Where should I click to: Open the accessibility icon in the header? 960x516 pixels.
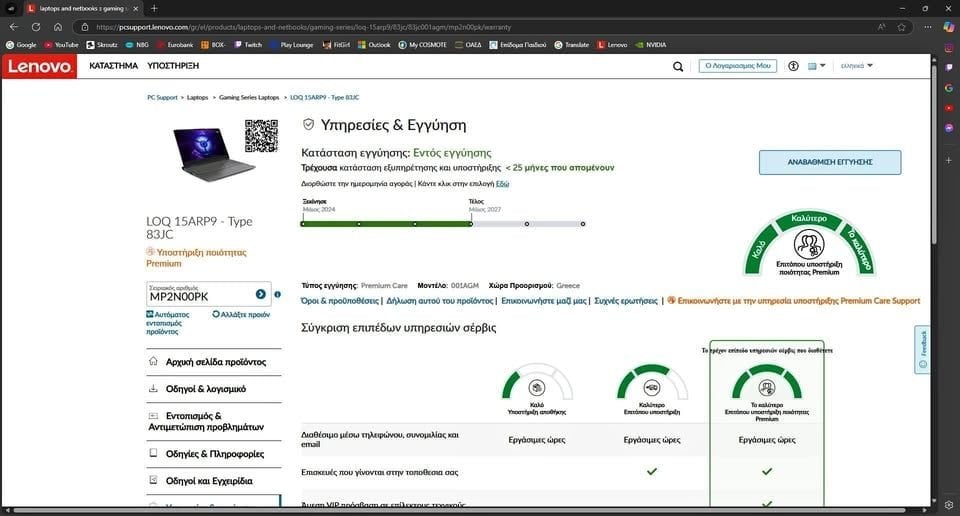click(x=793, y=66)
